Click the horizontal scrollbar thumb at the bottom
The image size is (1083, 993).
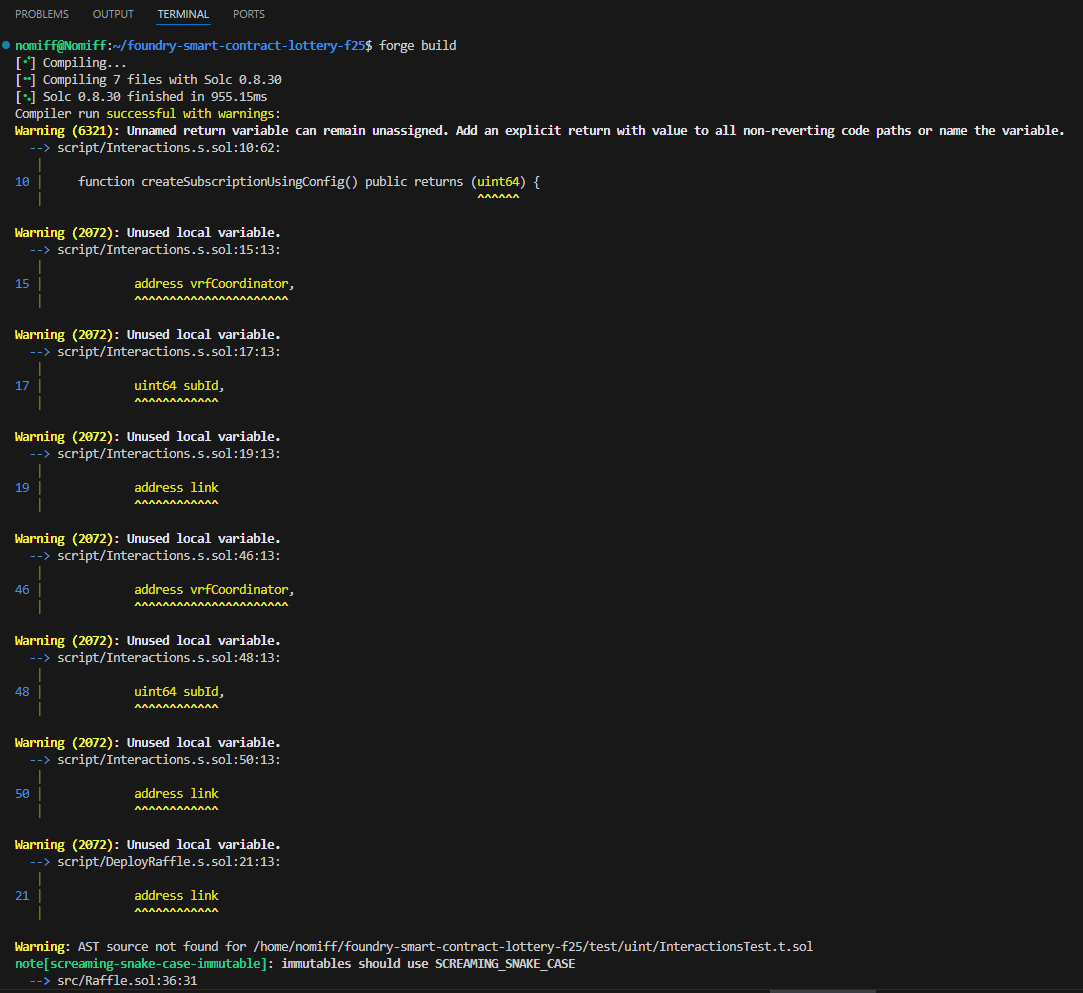(823, 990)
